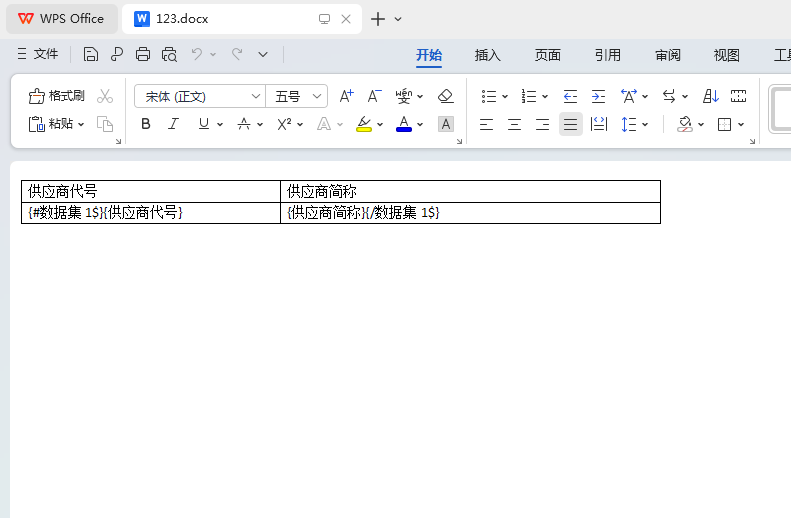Click table cell 供应商简称 header
Screen dimensions: 791x518
(470, 191)
